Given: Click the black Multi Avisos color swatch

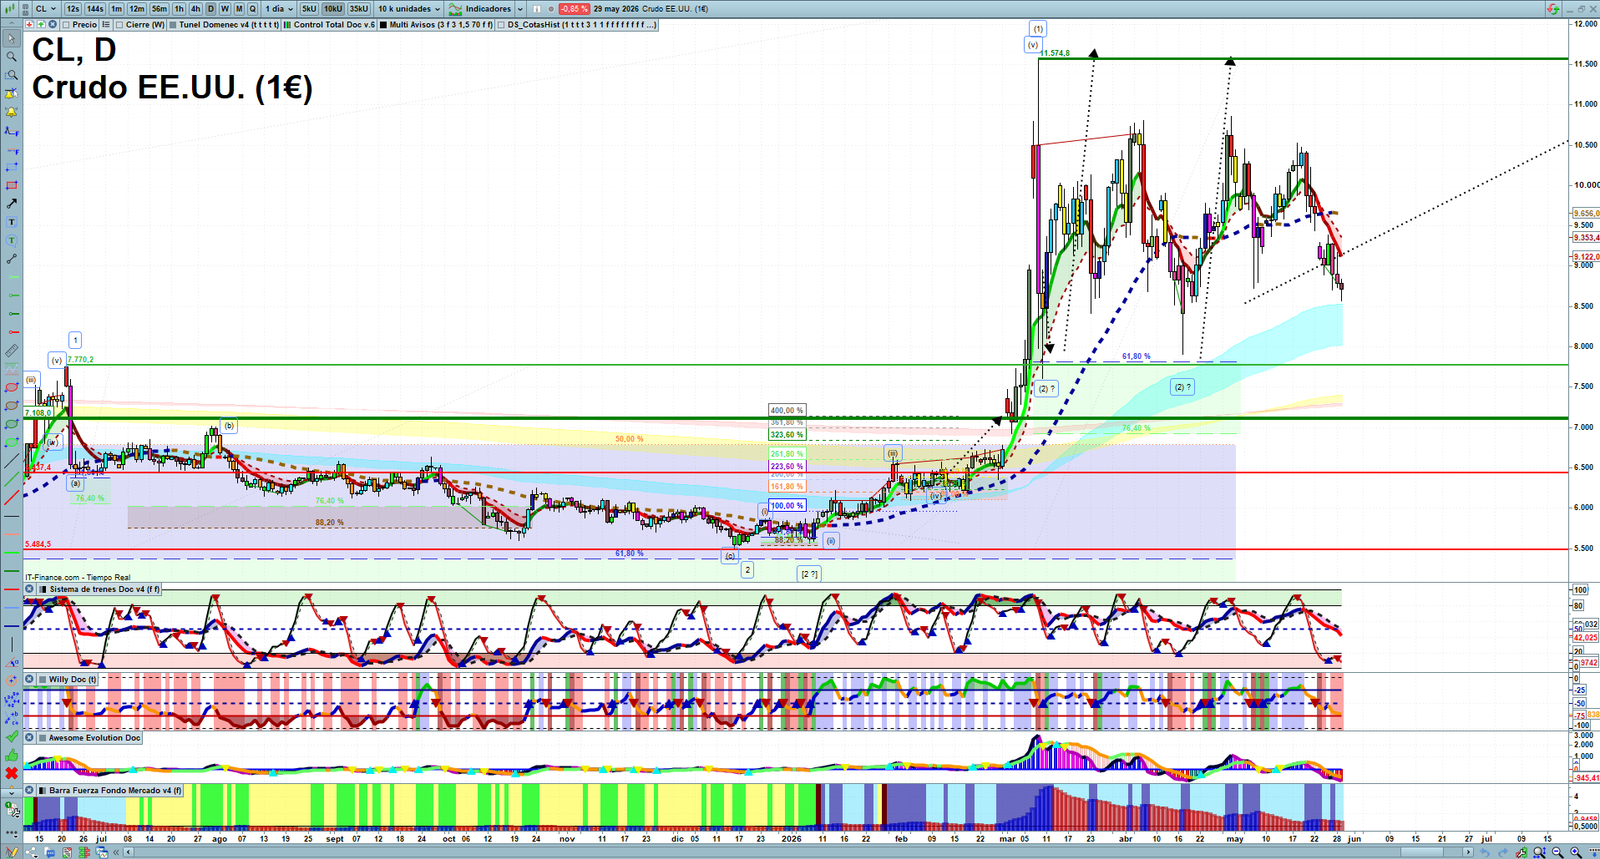Looking at the screenshot, I should coord(383,24).
